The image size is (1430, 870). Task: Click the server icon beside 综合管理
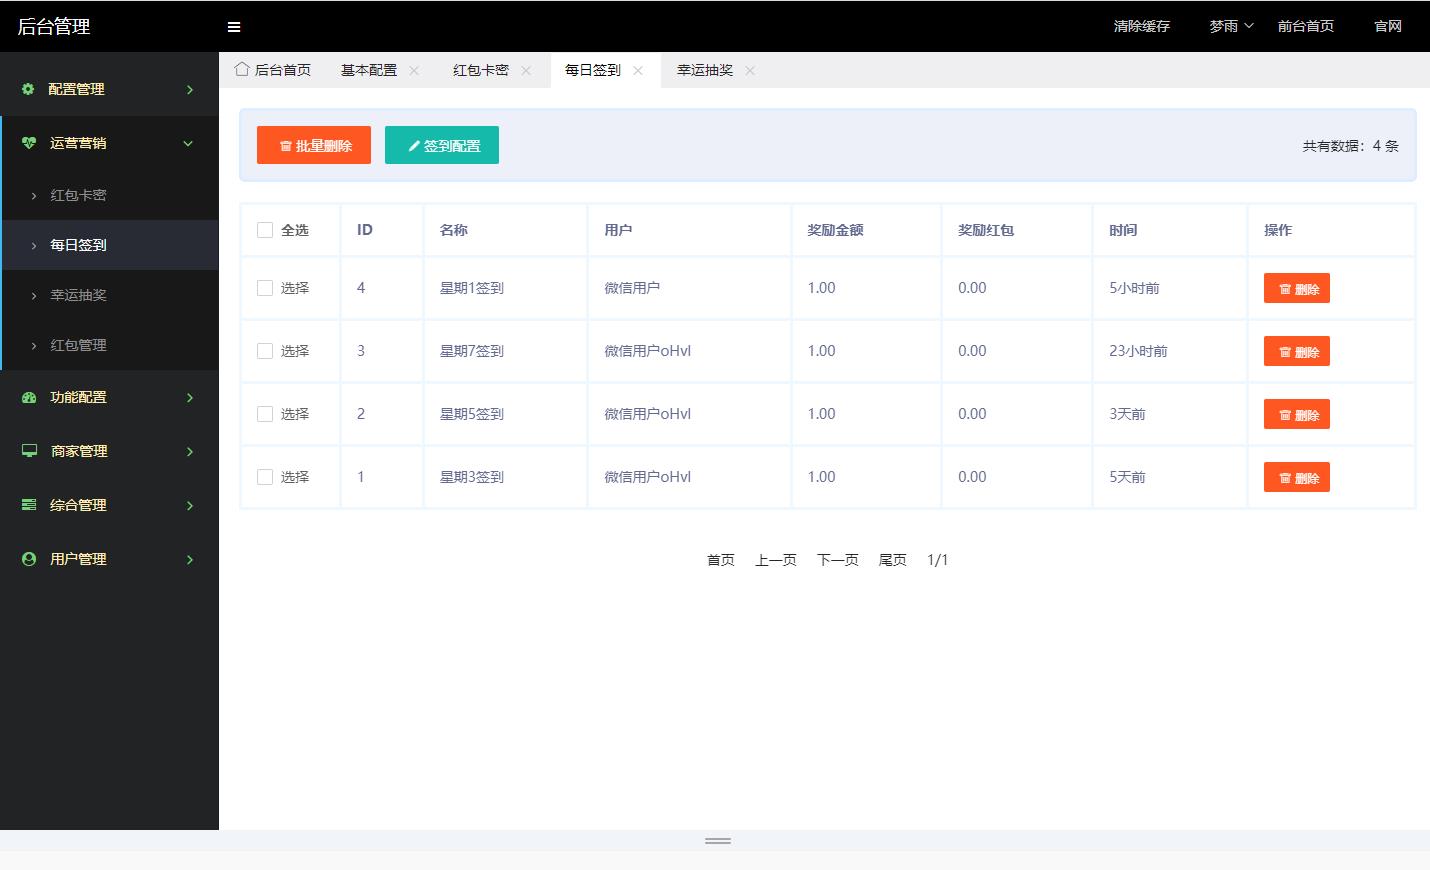click(29, 505)
